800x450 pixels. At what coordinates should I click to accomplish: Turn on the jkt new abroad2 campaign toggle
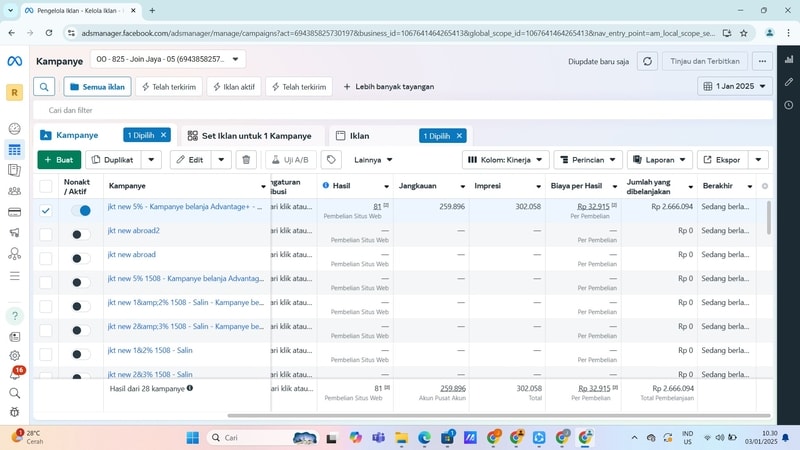click(81, 234)
